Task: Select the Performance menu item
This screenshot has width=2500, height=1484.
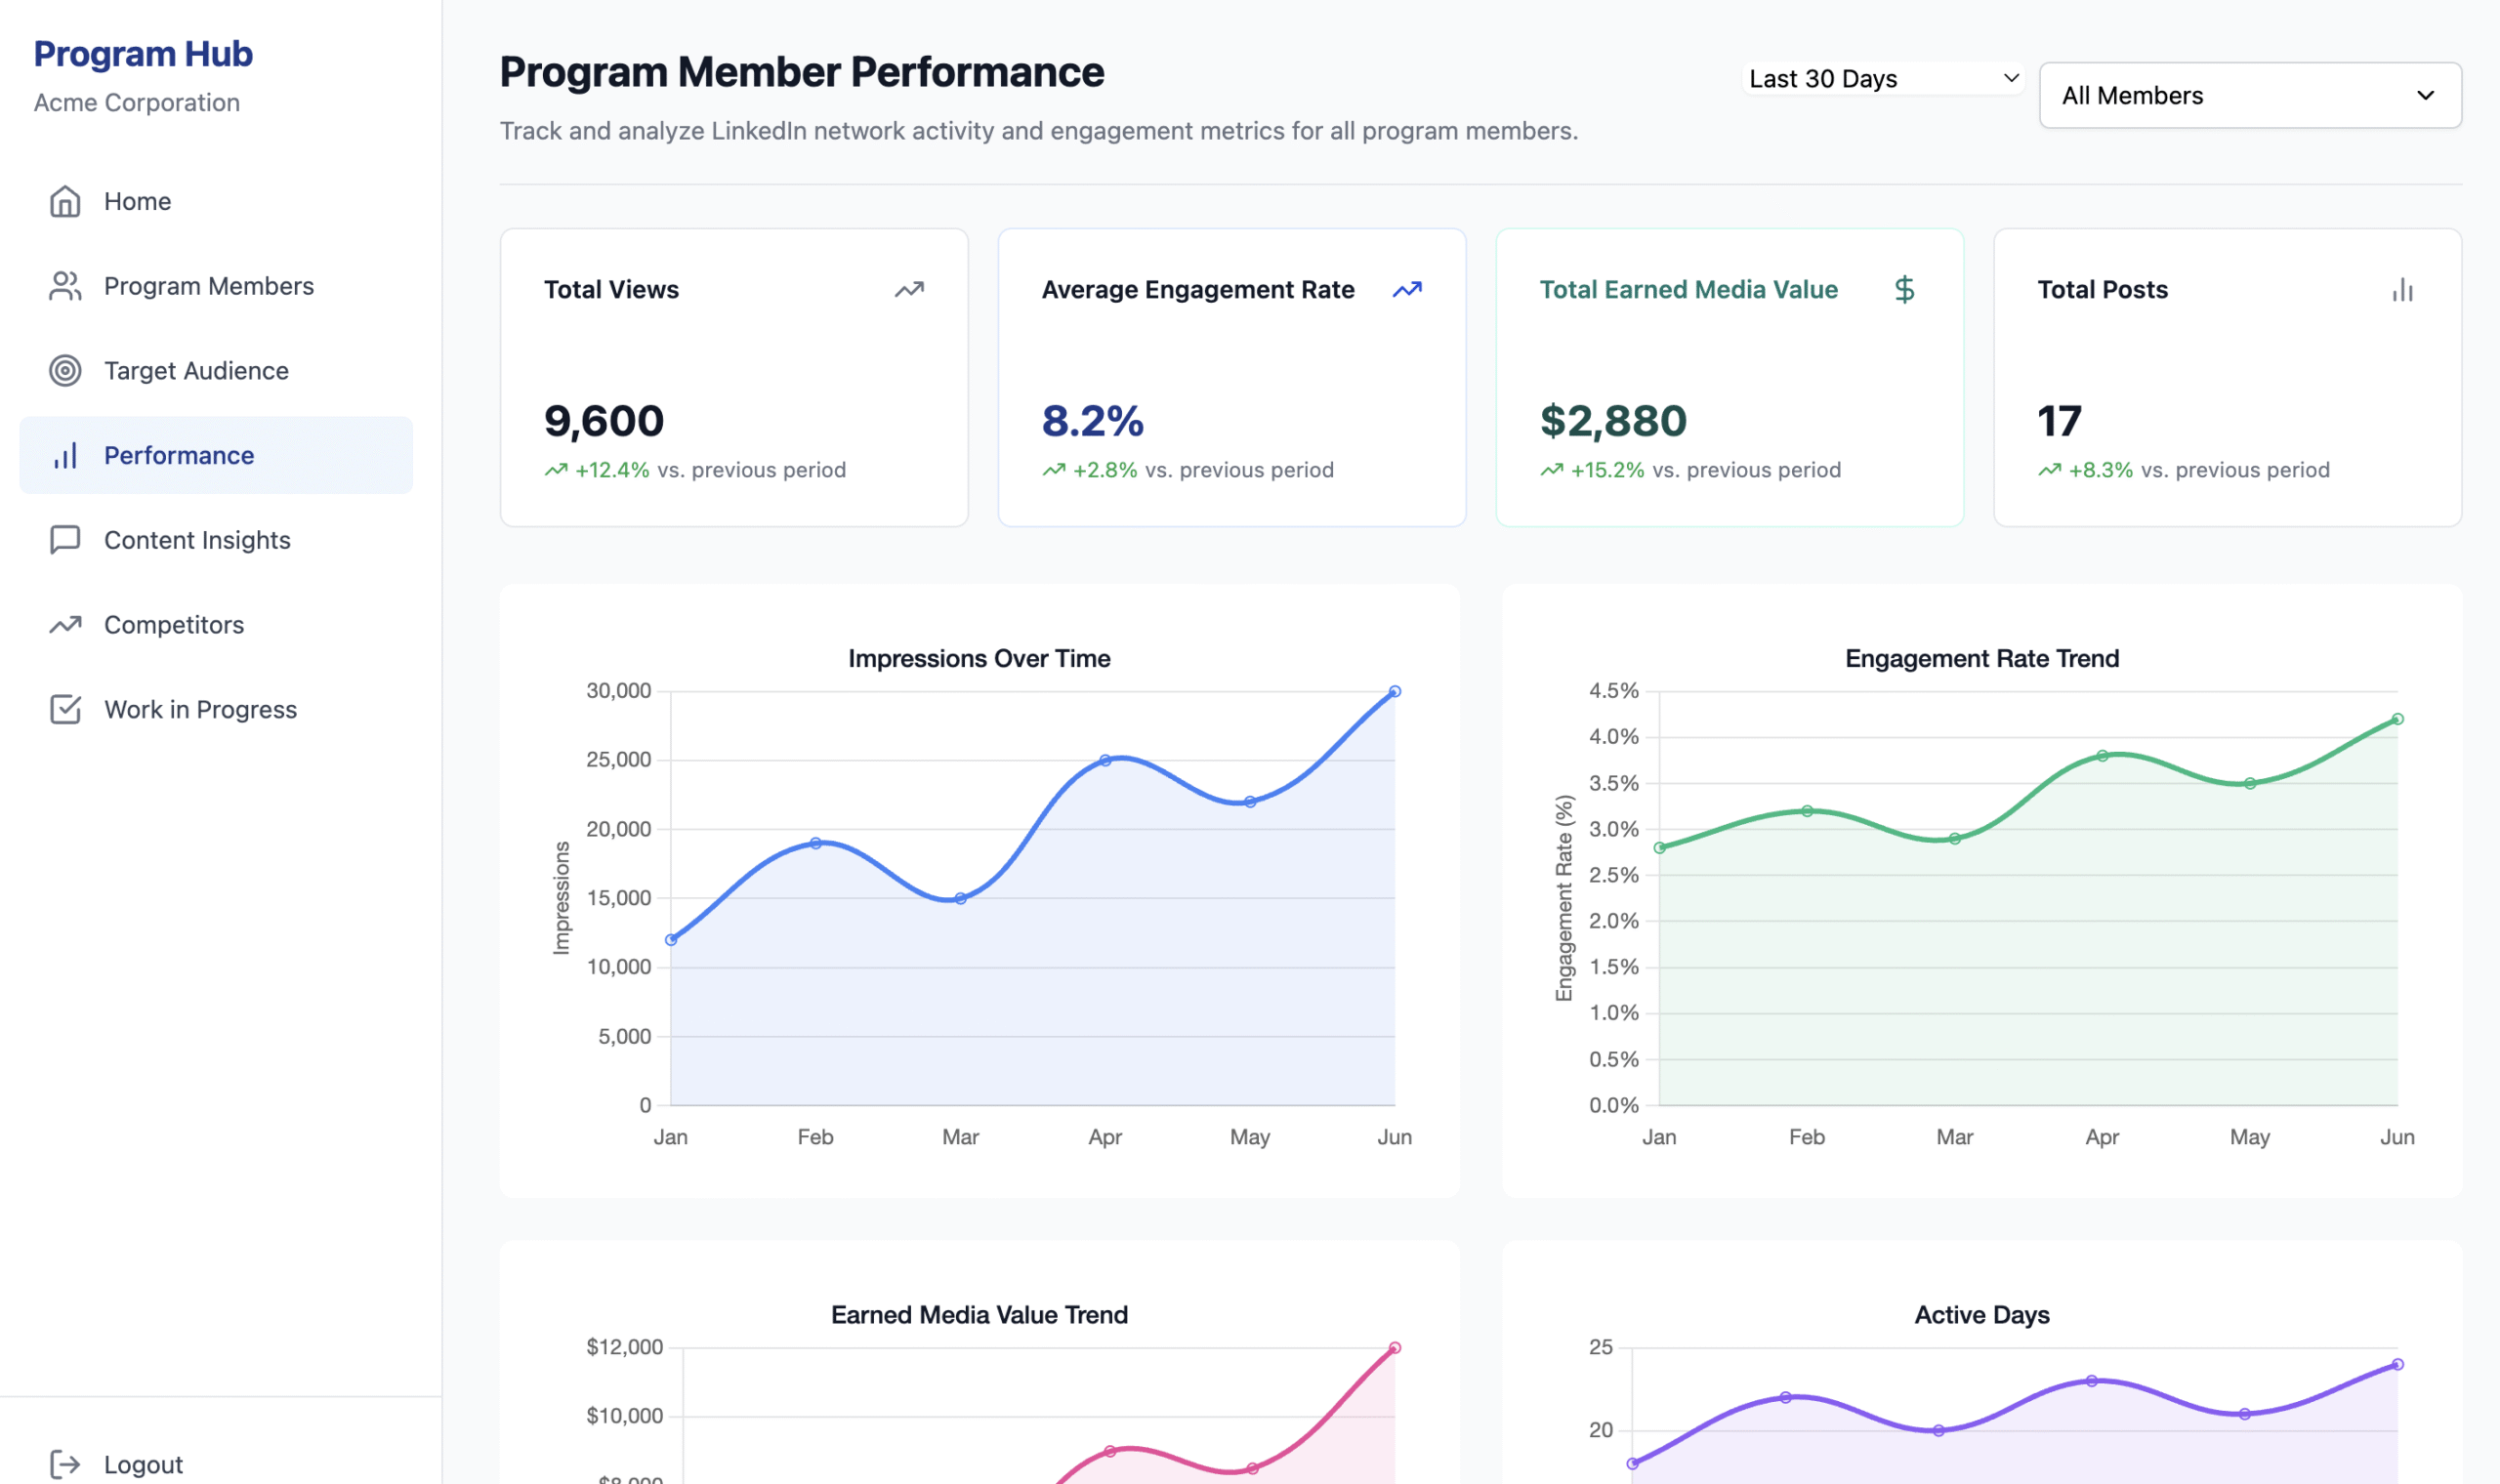Action: pos(216,456)
